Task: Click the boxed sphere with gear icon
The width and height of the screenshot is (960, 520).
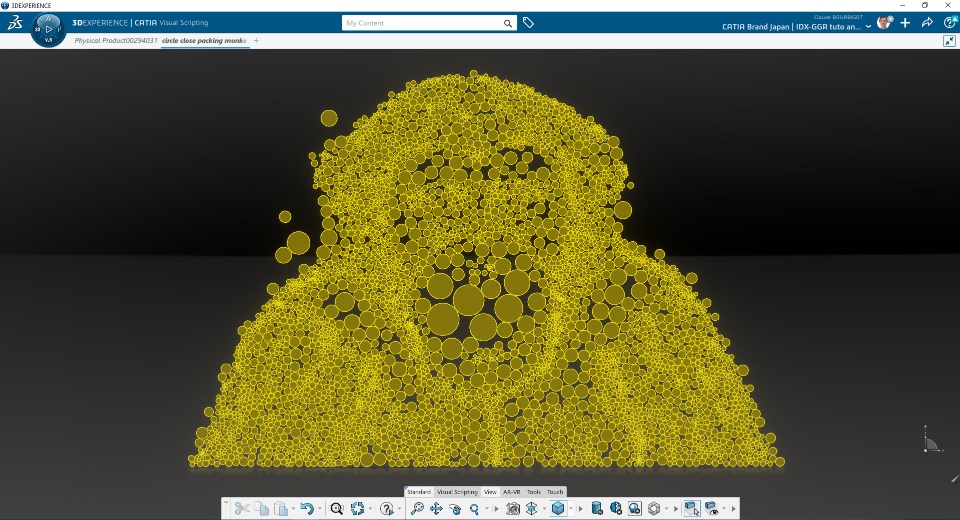Action: click(x=635, y=508)
